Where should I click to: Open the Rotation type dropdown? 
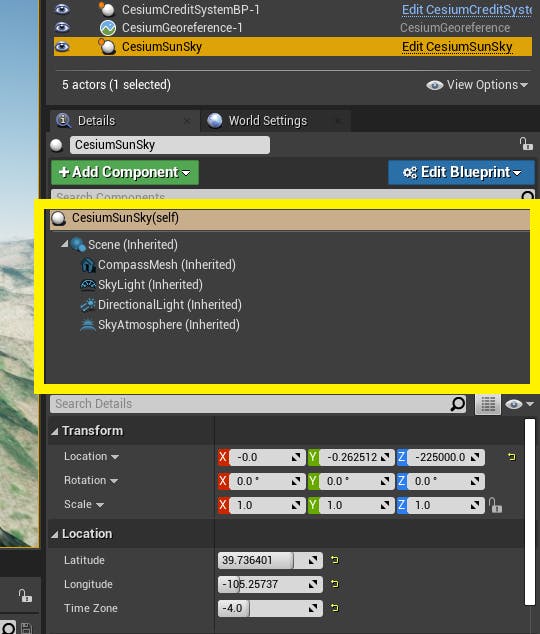click(91, 480)
